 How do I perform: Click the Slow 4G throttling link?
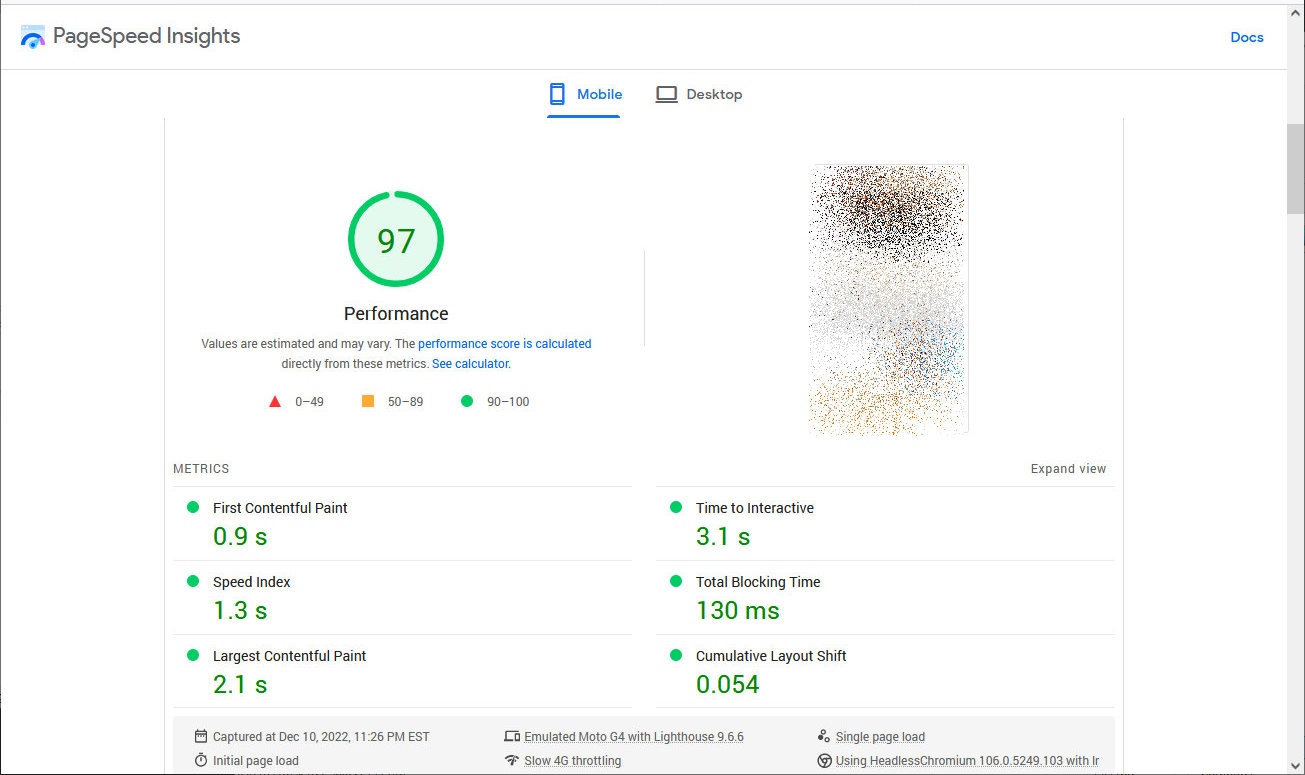(573, 760)
